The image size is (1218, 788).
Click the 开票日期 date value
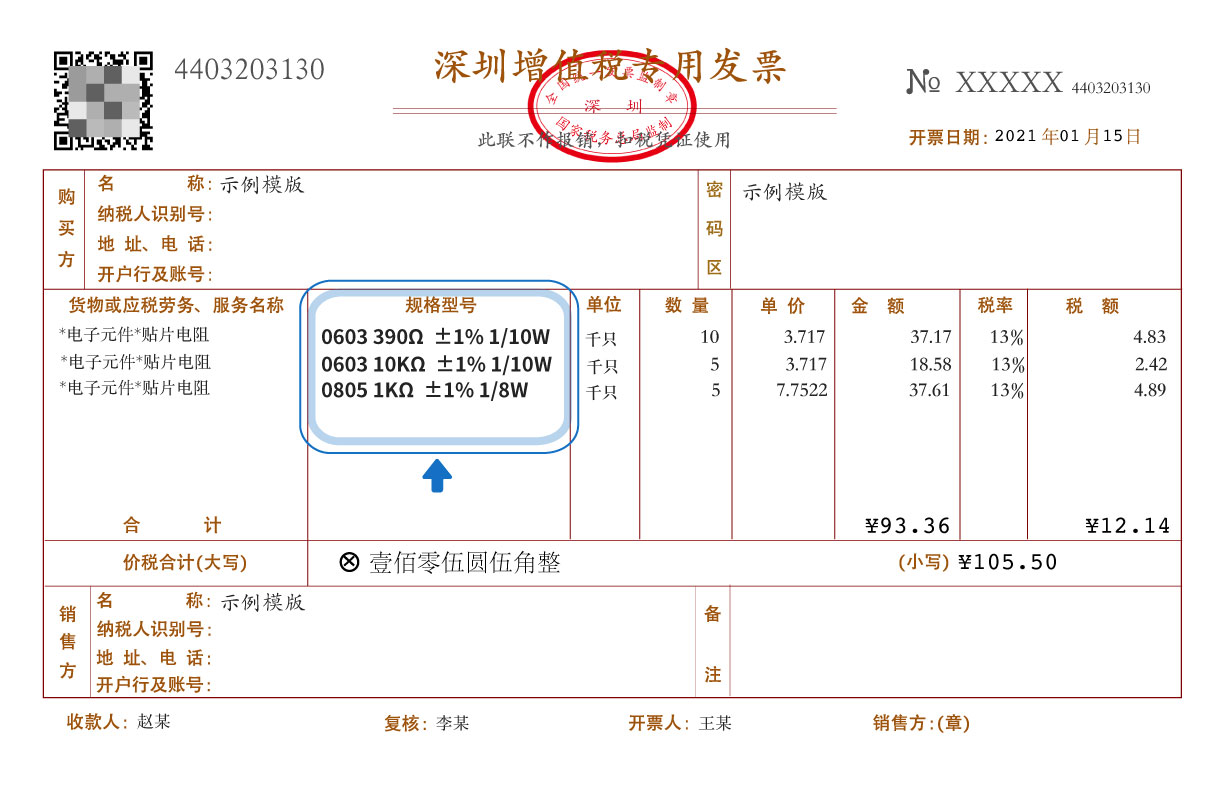pyautogui.click(x=1068, y=137)
